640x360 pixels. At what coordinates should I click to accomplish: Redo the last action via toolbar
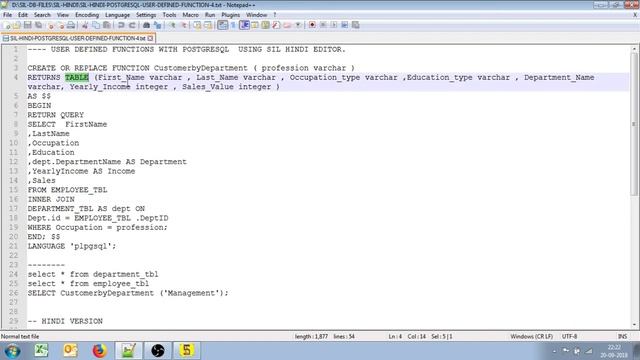[132, 25]
